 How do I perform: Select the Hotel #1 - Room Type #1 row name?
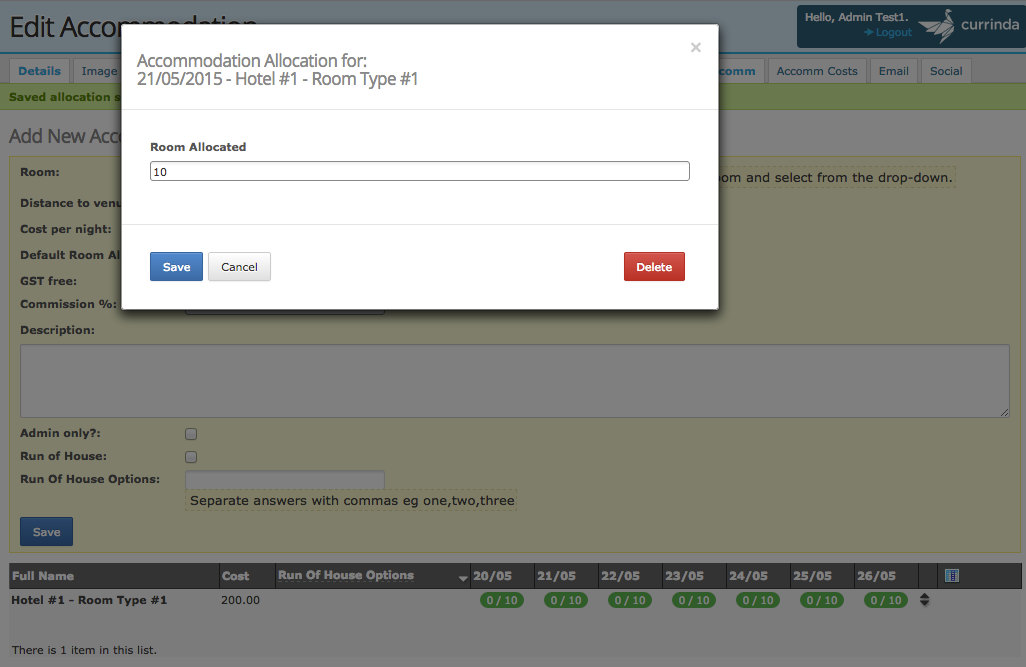[x=89, y=600]
